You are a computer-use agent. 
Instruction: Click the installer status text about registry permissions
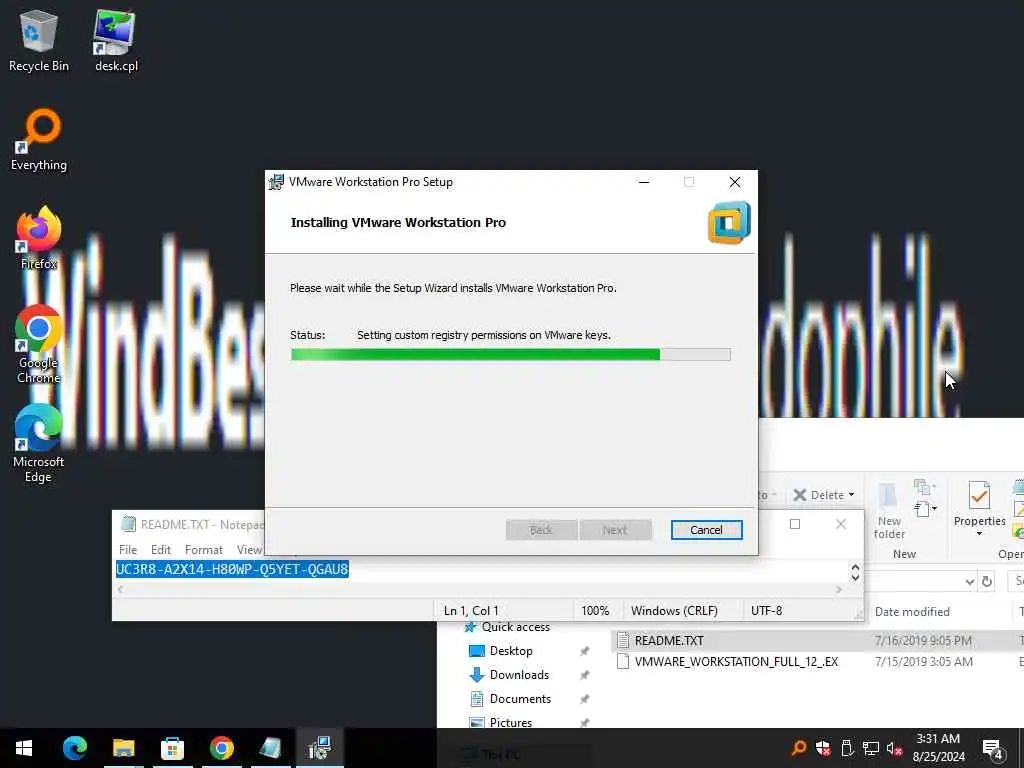(x=483, y=335)
